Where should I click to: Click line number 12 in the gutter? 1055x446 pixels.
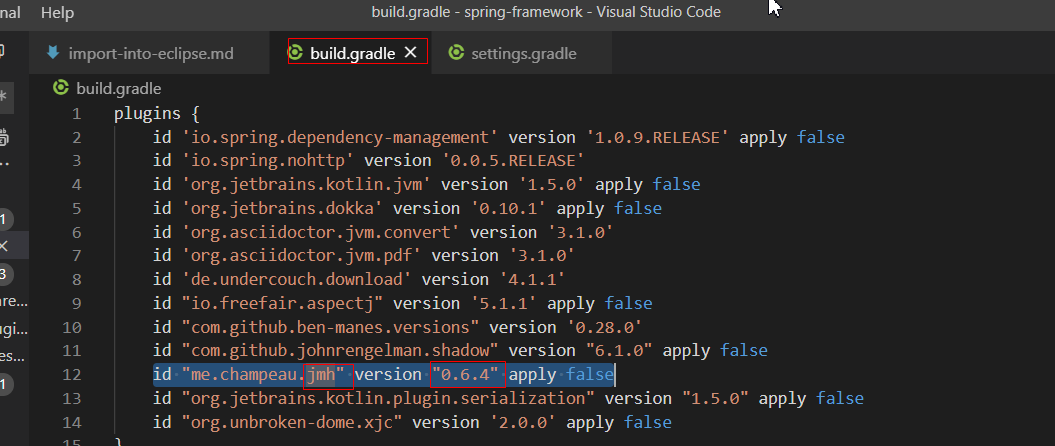tap(71, 374)
